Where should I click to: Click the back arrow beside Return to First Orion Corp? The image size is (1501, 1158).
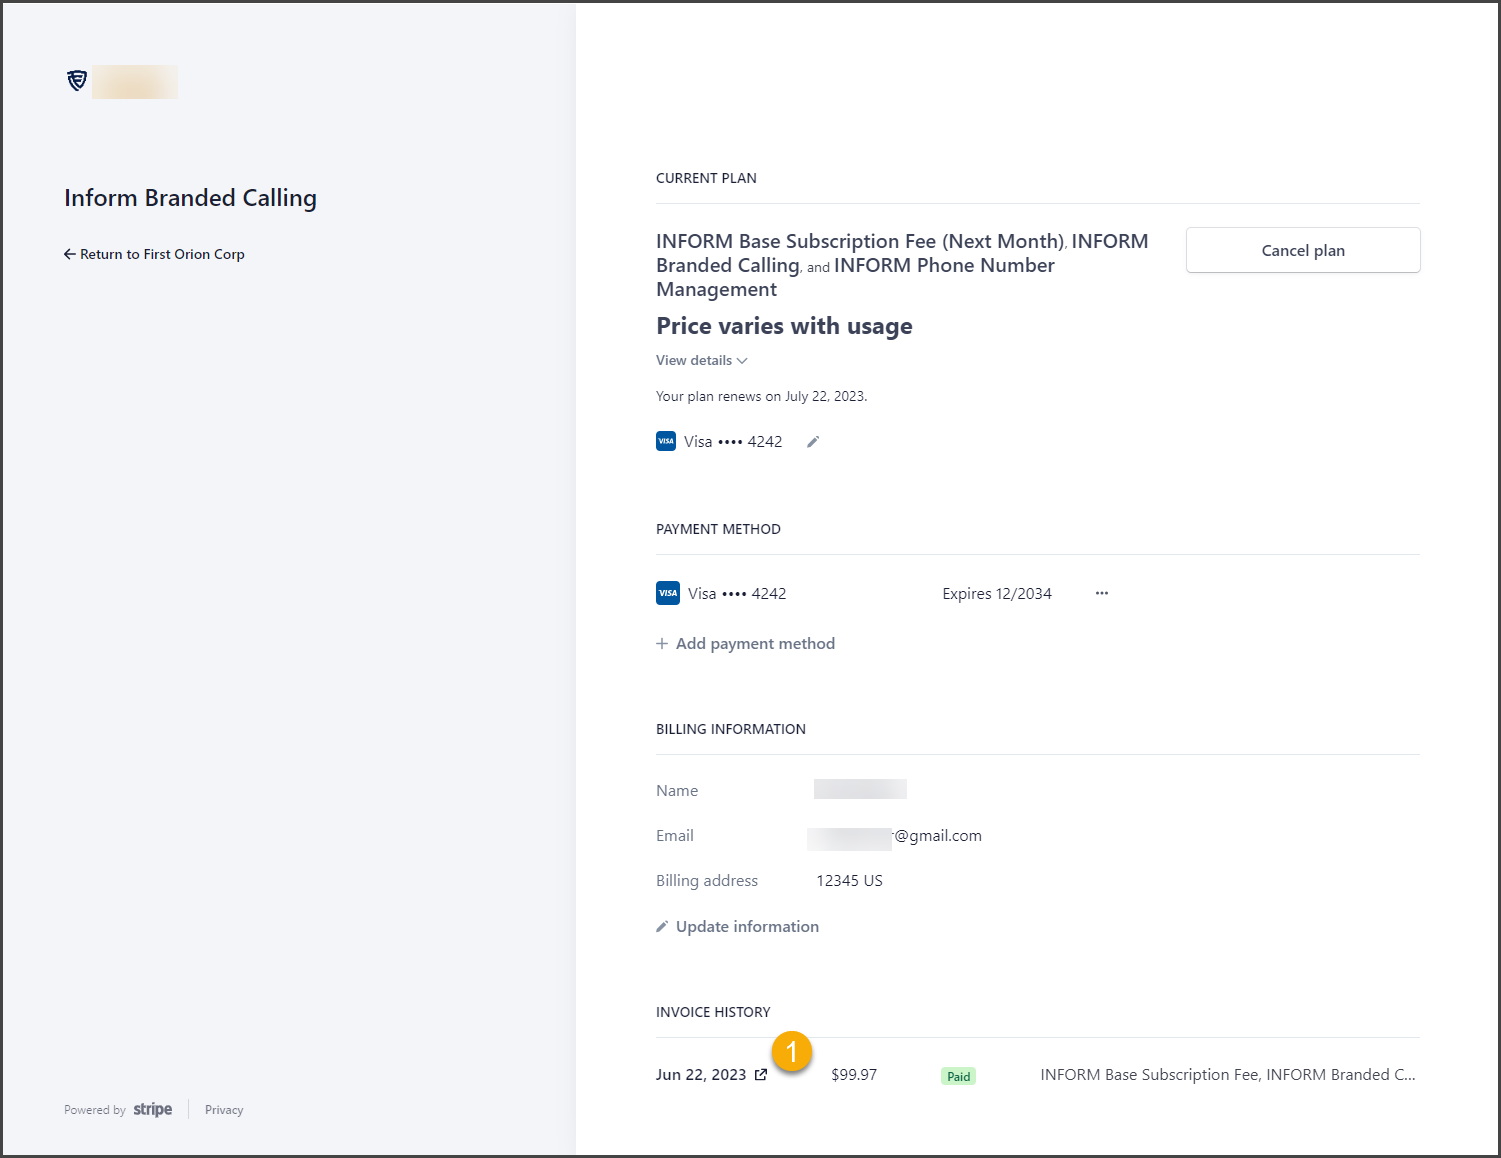[70, 254]
